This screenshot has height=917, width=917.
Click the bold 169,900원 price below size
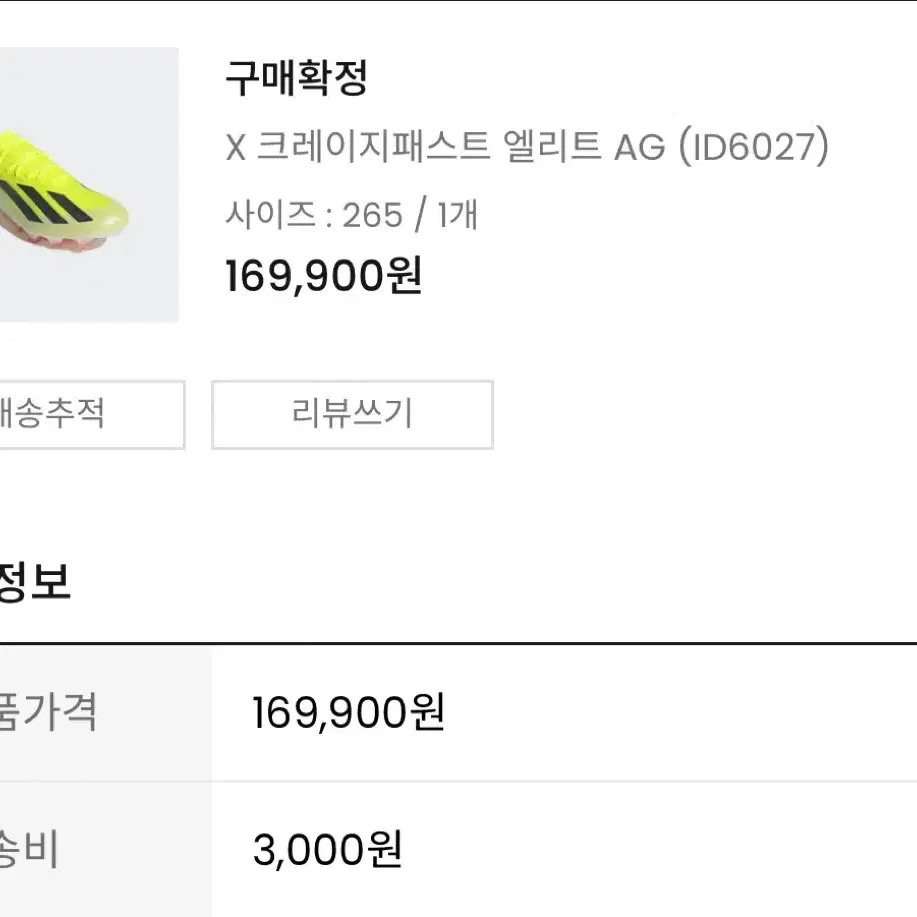pos(323,275)
